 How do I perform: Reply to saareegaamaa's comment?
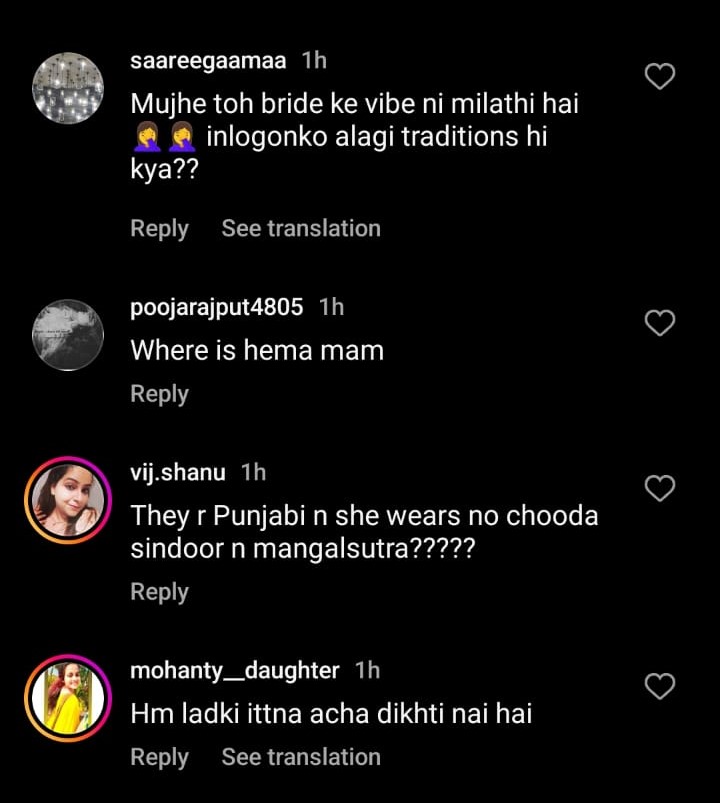tap(159, 228)
